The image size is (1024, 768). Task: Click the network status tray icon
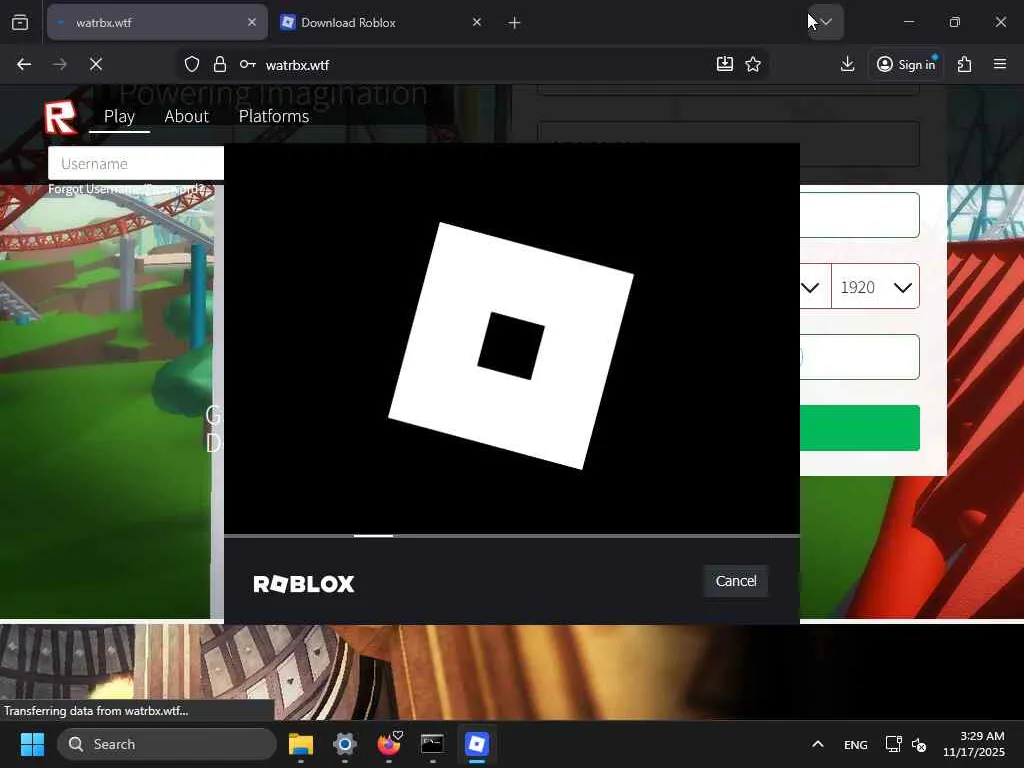(893, 744)
